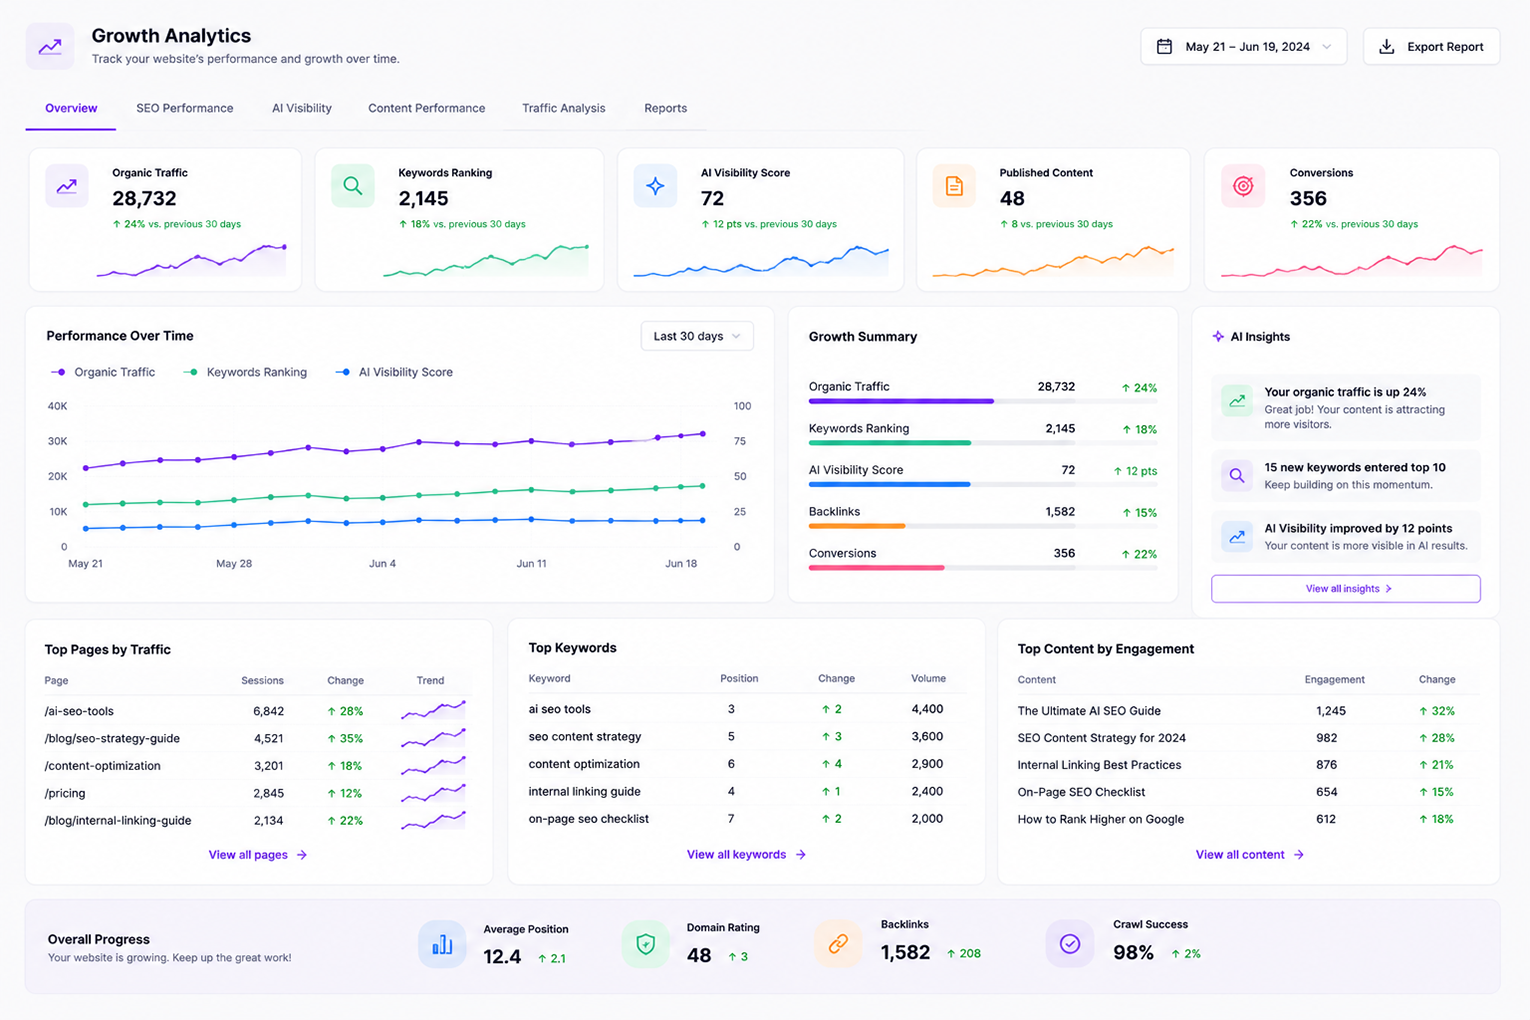Click the Keywords Ranking magnifier icon

pyautogui.click(x=353, y=186)
